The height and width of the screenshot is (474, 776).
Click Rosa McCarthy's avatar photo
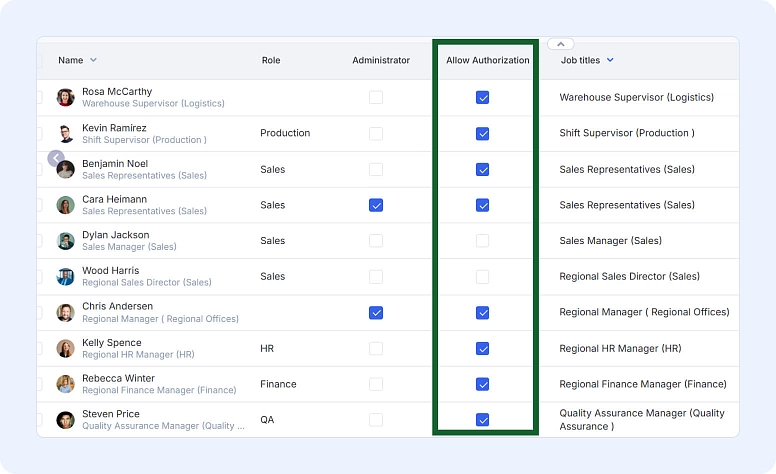tap(65, 98)
